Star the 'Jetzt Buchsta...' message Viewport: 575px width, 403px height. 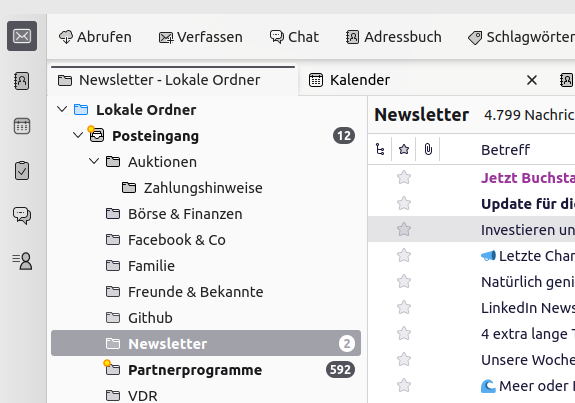(404, 178)
